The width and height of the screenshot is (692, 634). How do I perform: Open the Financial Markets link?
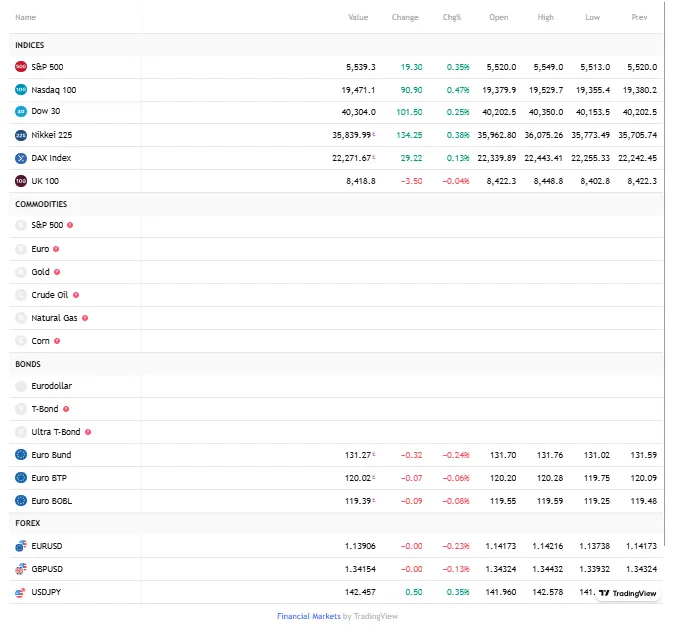point(308,616)
